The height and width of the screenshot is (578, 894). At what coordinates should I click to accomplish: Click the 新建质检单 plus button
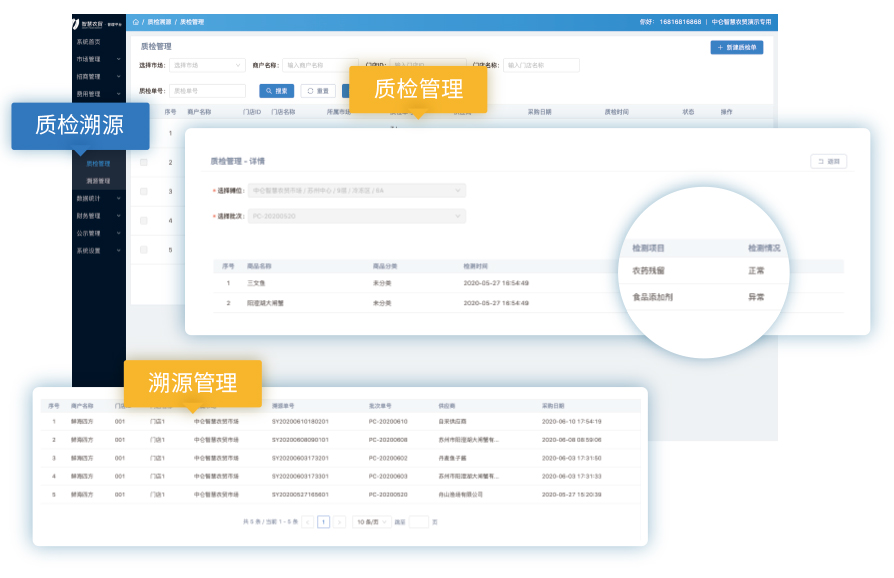tap(737, 47)
